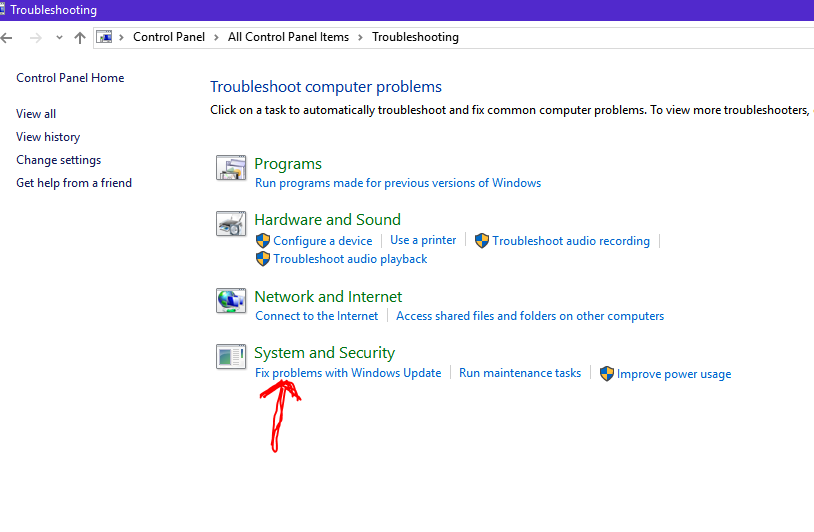The width and height of the screenshot is (814, 532).
Task: Open Control Panel Home
Action: pos(70,78)
